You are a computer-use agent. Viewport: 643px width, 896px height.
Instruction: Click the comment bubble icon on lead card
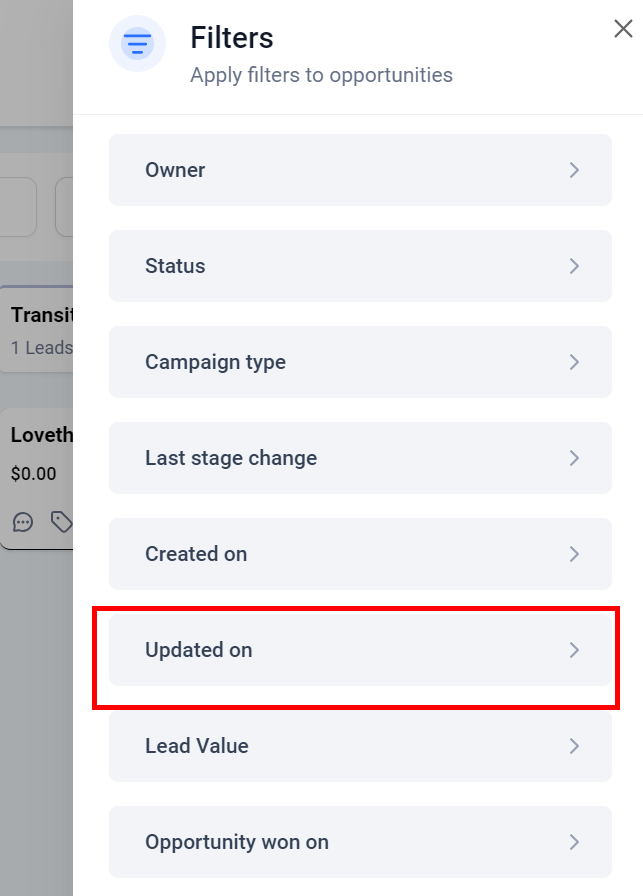tap(23, 522)
